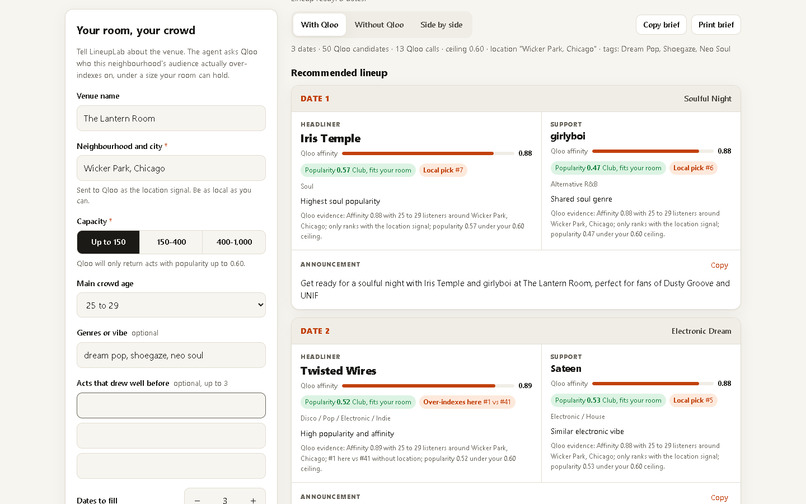806x504 pixels.
Task: Click the High popularity and affinity text
Action: (347, 434)
